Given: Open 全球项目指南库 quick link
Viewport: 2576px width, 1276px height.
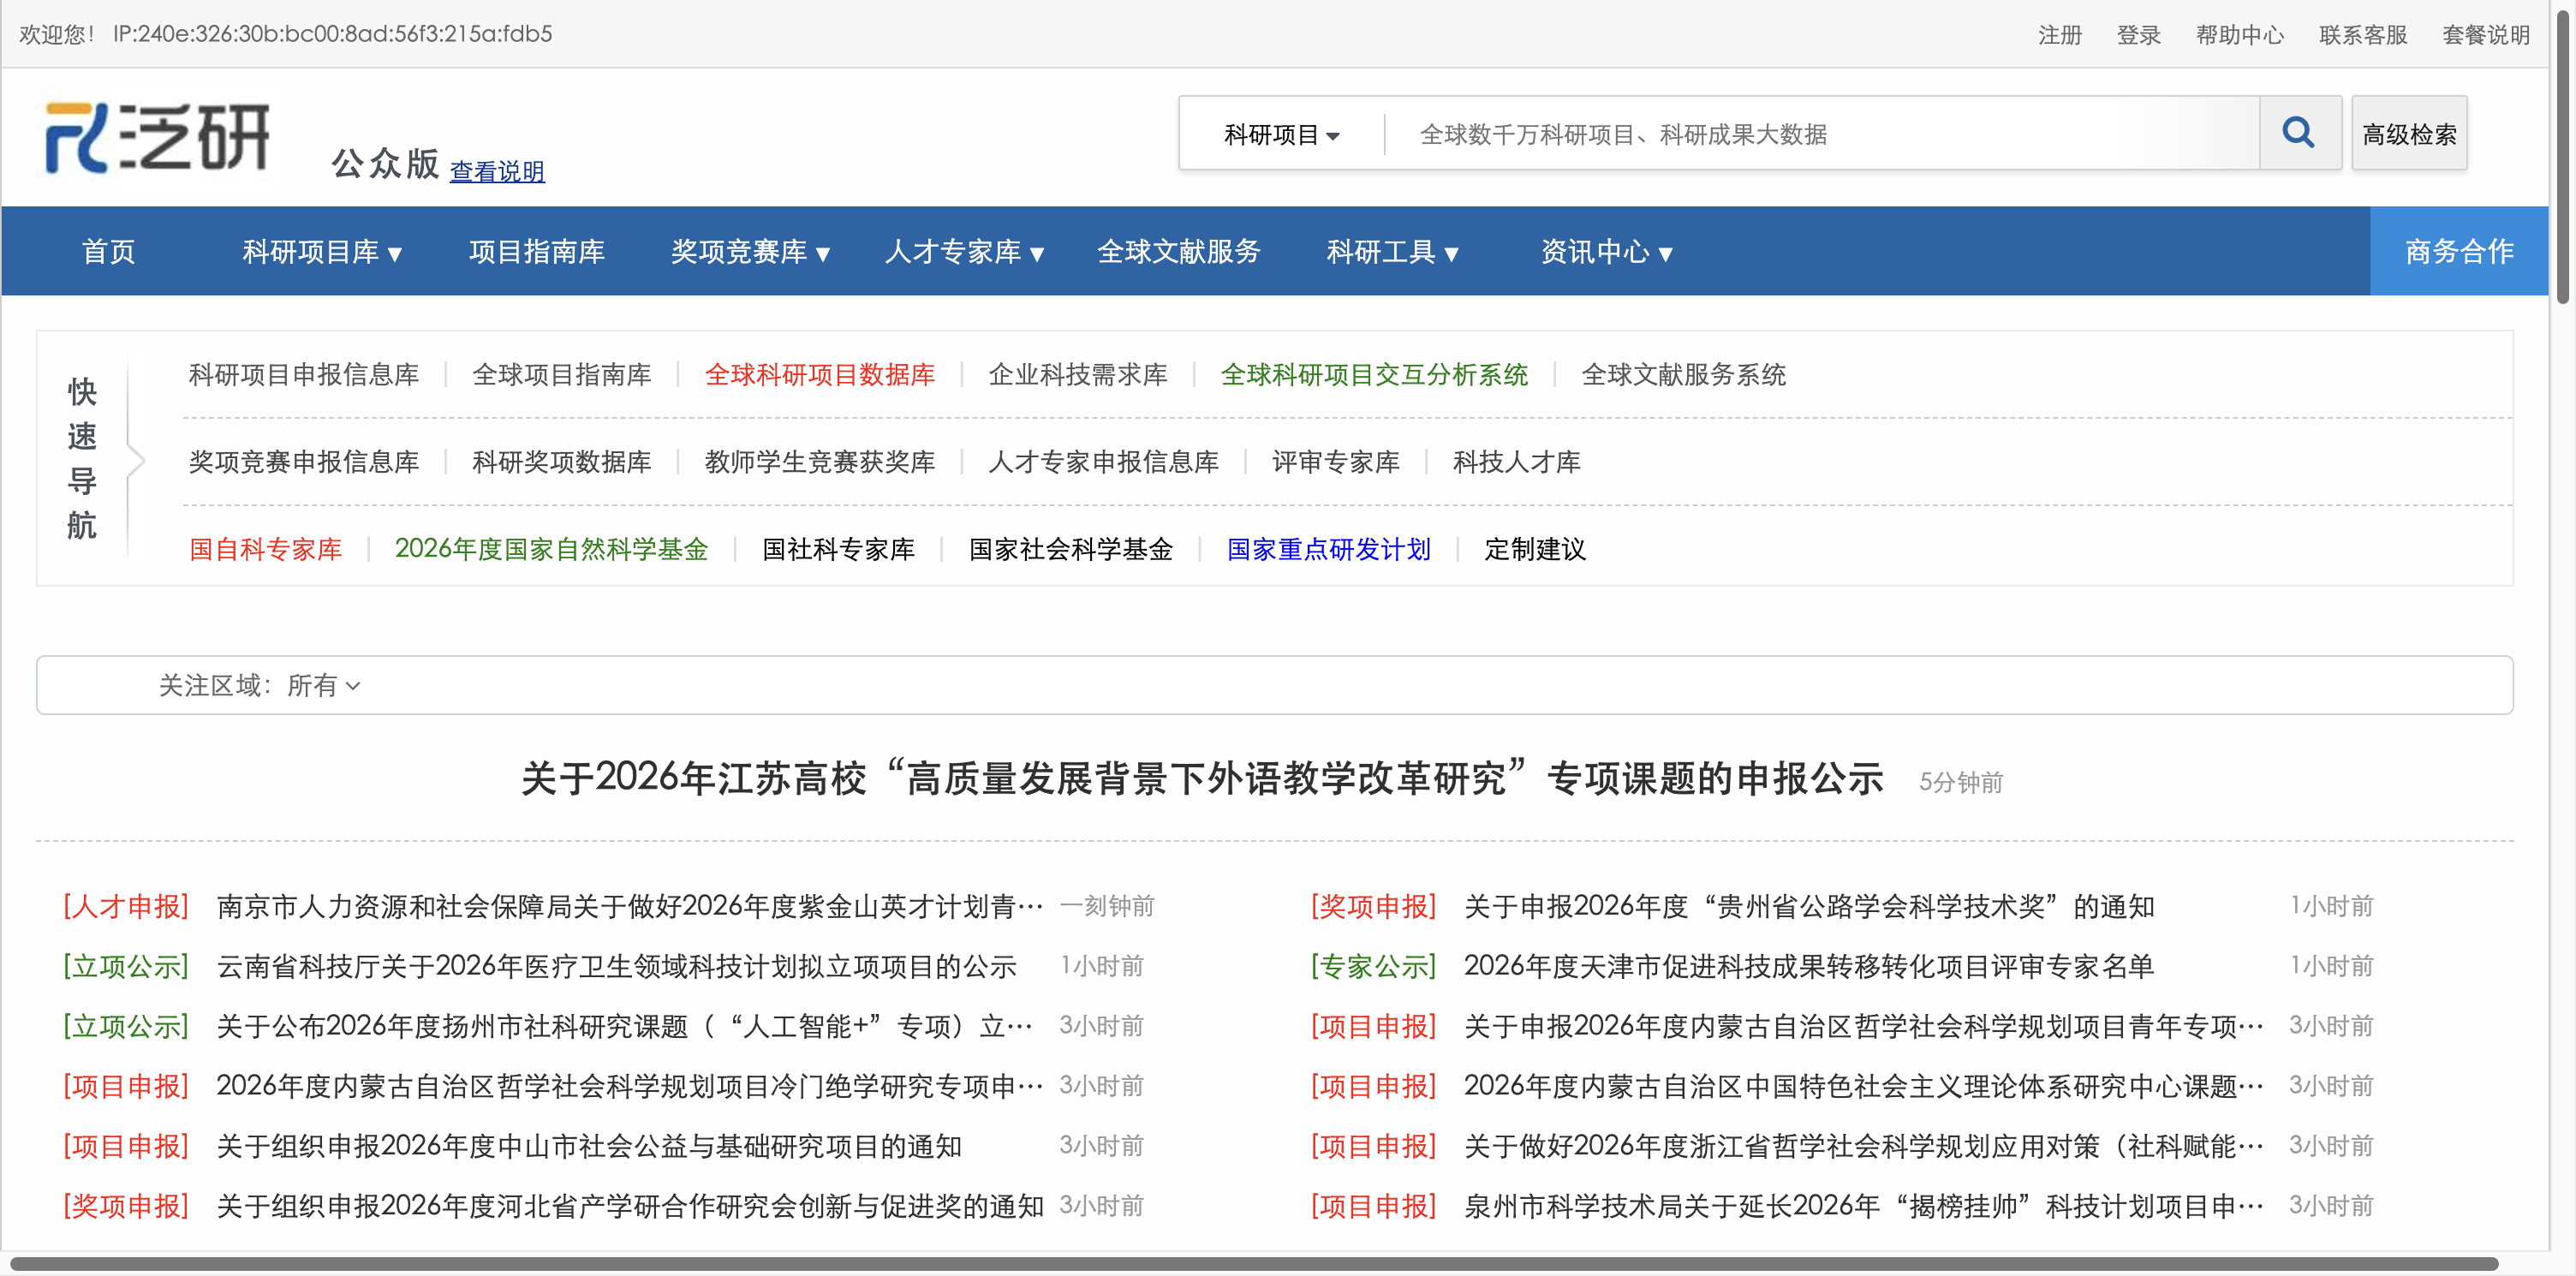Looking at the screenshot, I should click(562, 374).
